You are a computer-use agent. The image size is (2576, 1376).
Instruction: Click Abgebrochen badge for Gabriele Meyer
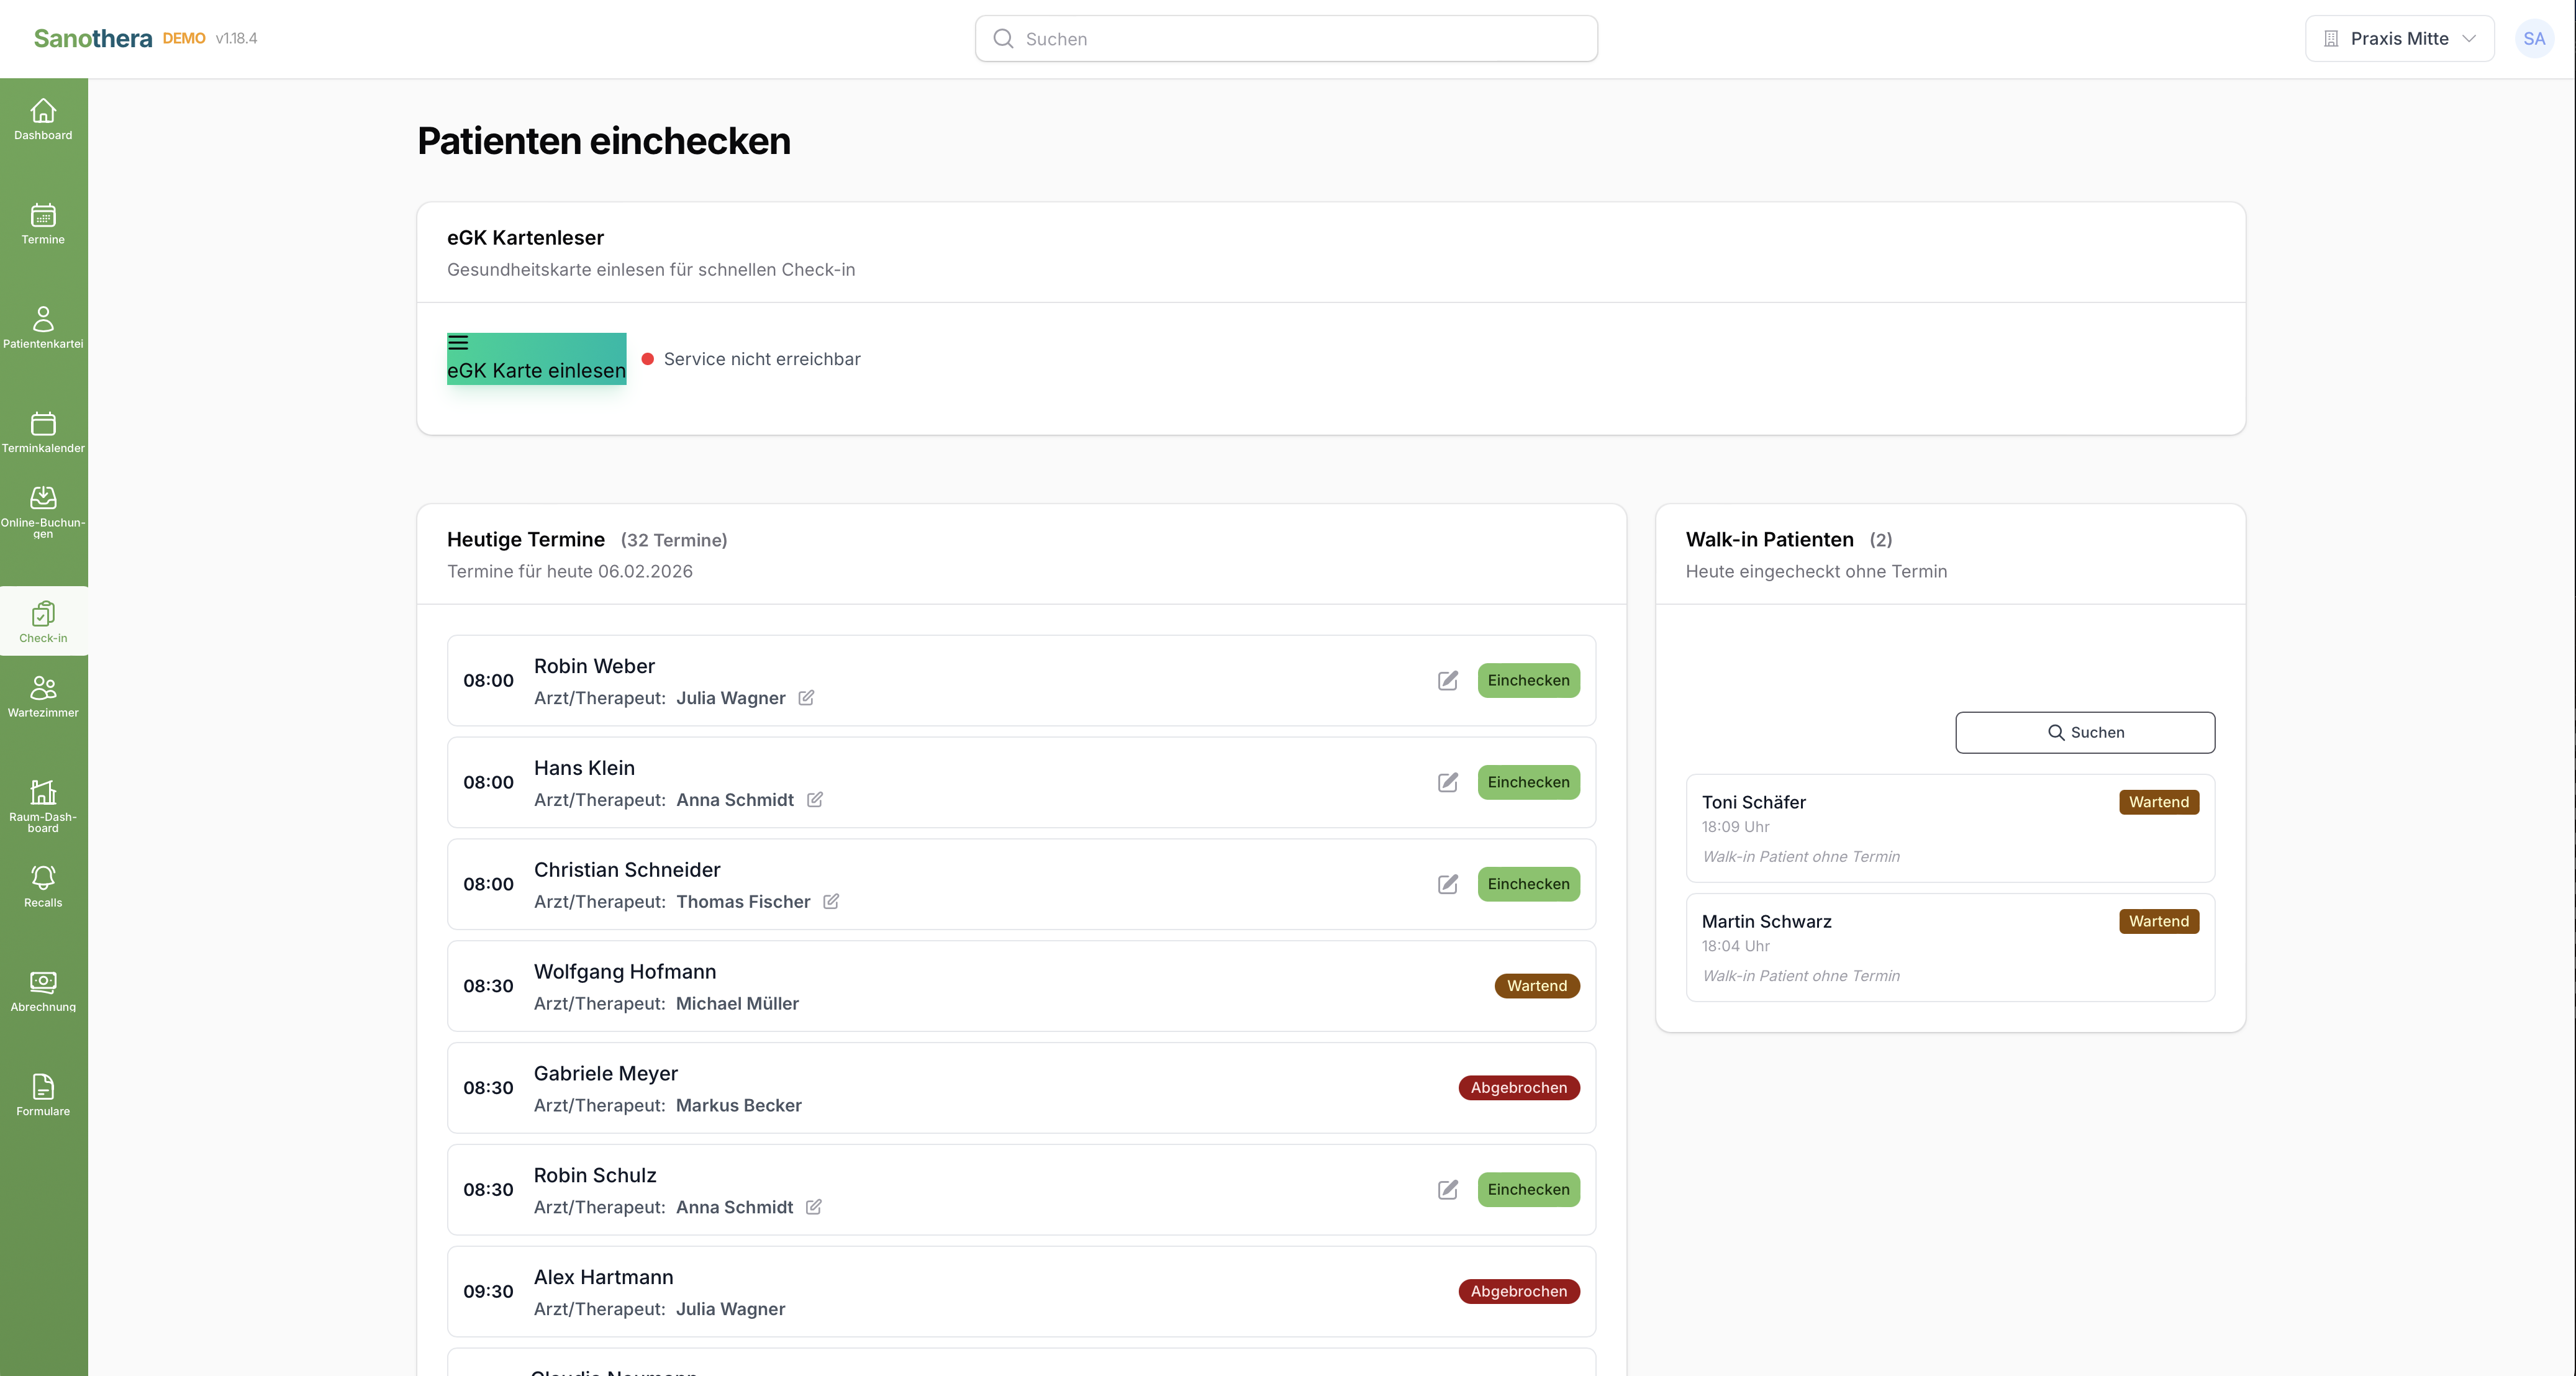[1519, 1088]
